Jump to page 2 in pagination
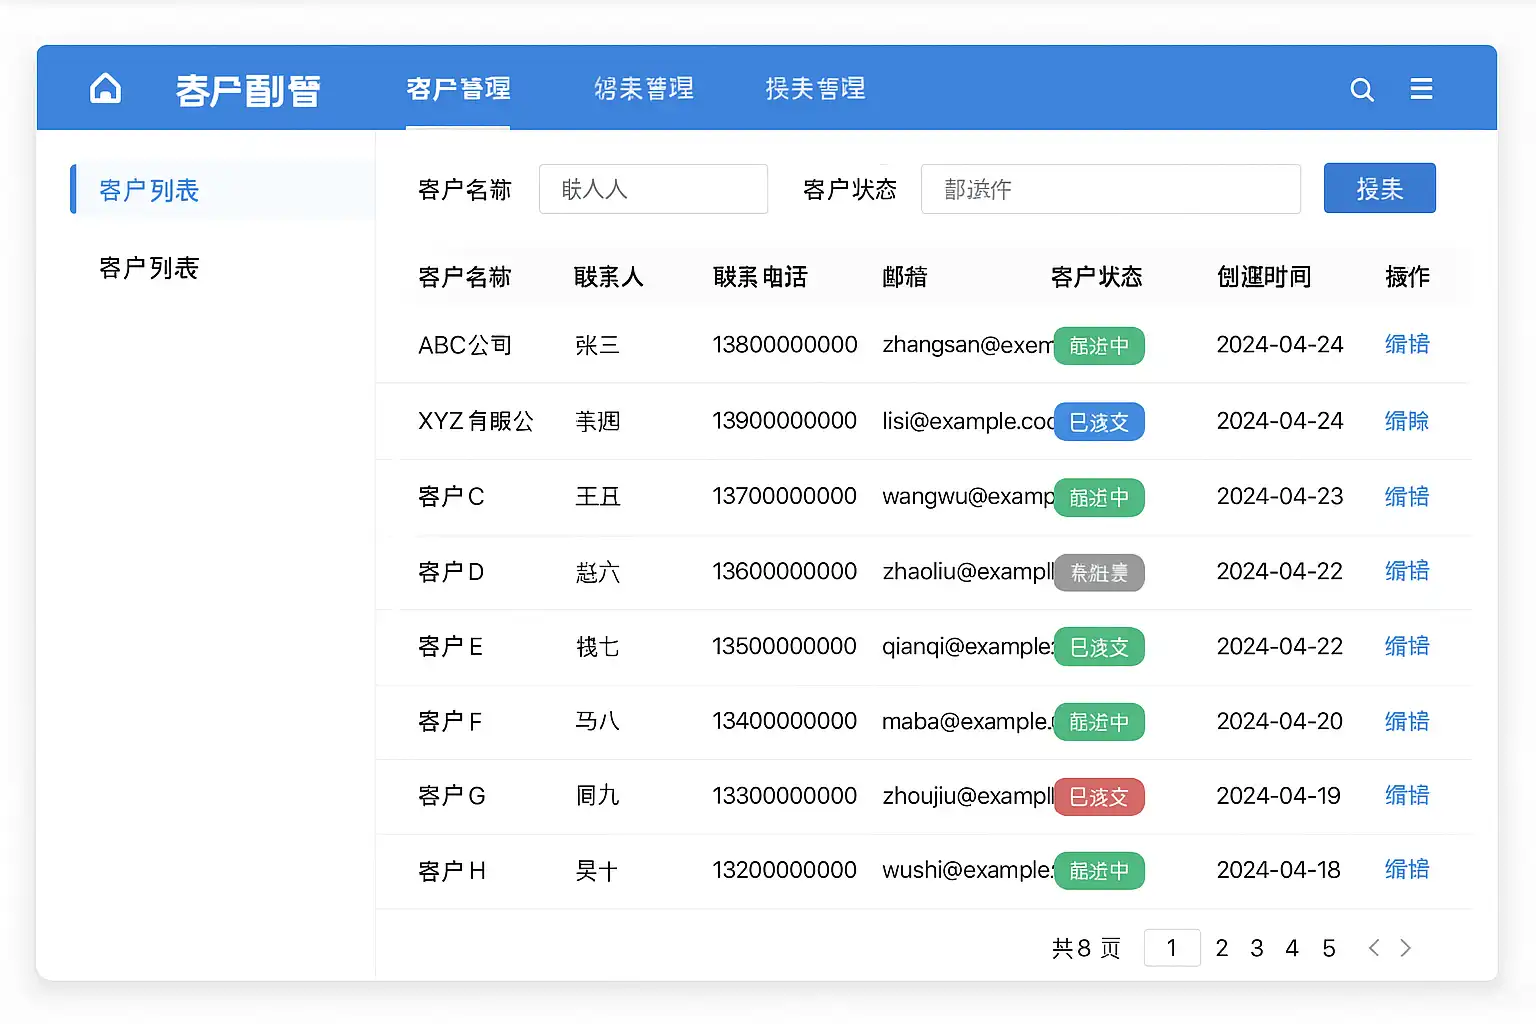This screenshot has height=1024, width=1536. (x=1221, y=948)
